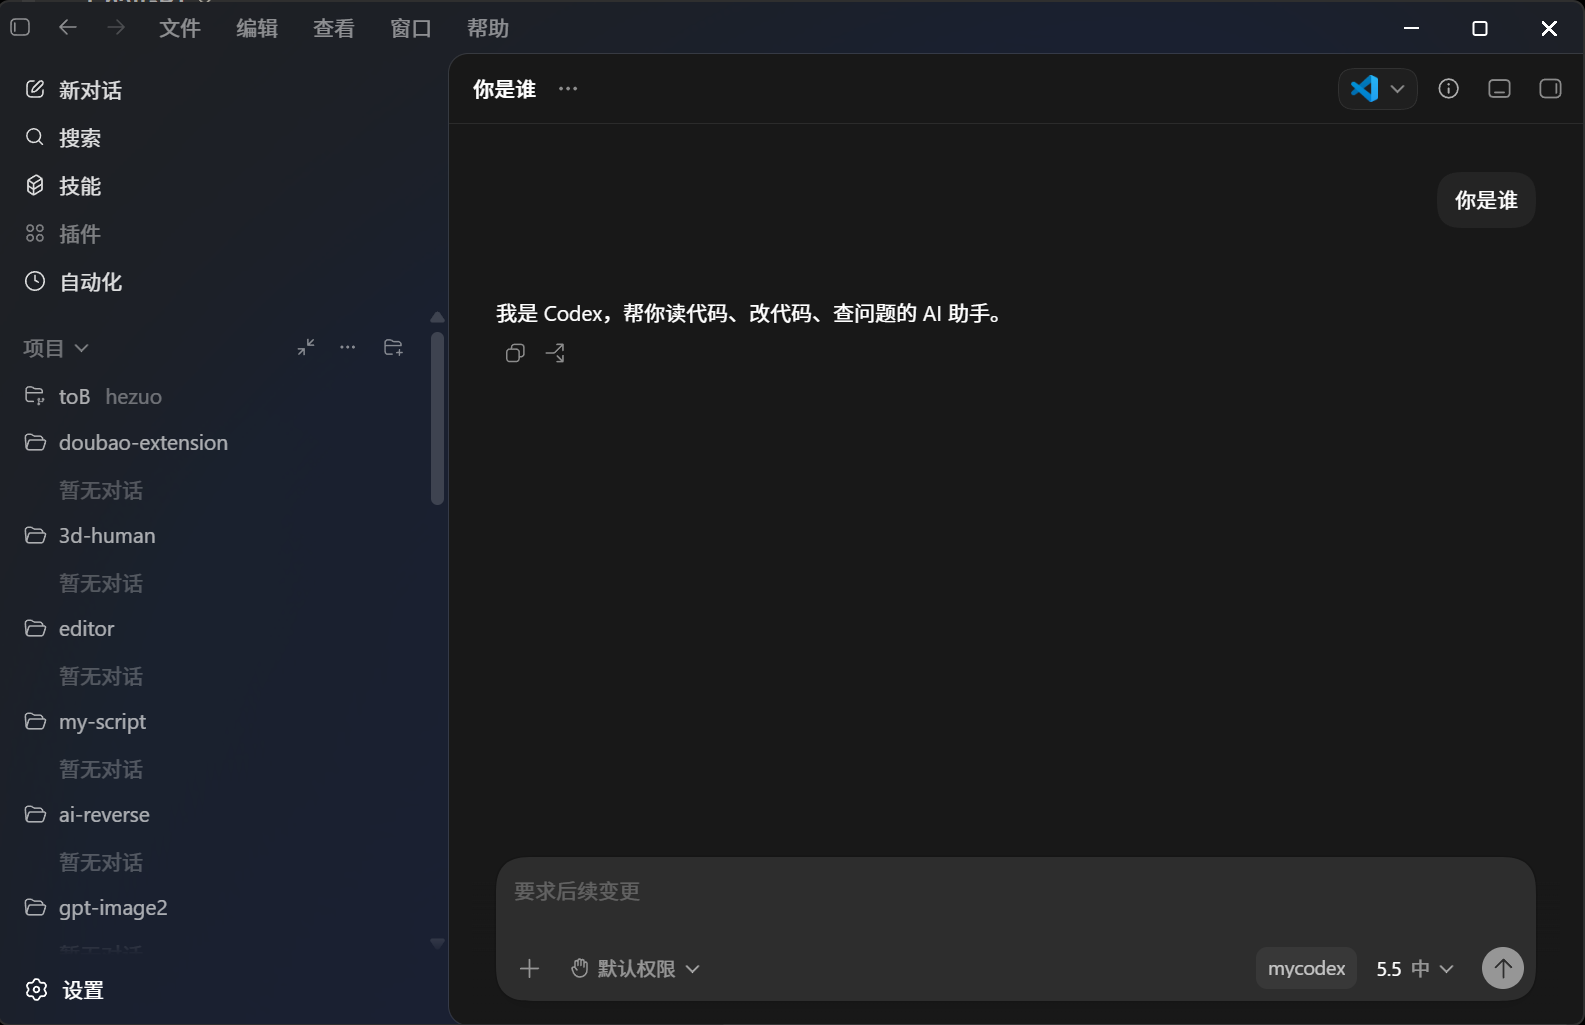Screen dimensions: 1585x1025
Task: Click 暂无对话 under editor
Action: coord(101,676)
